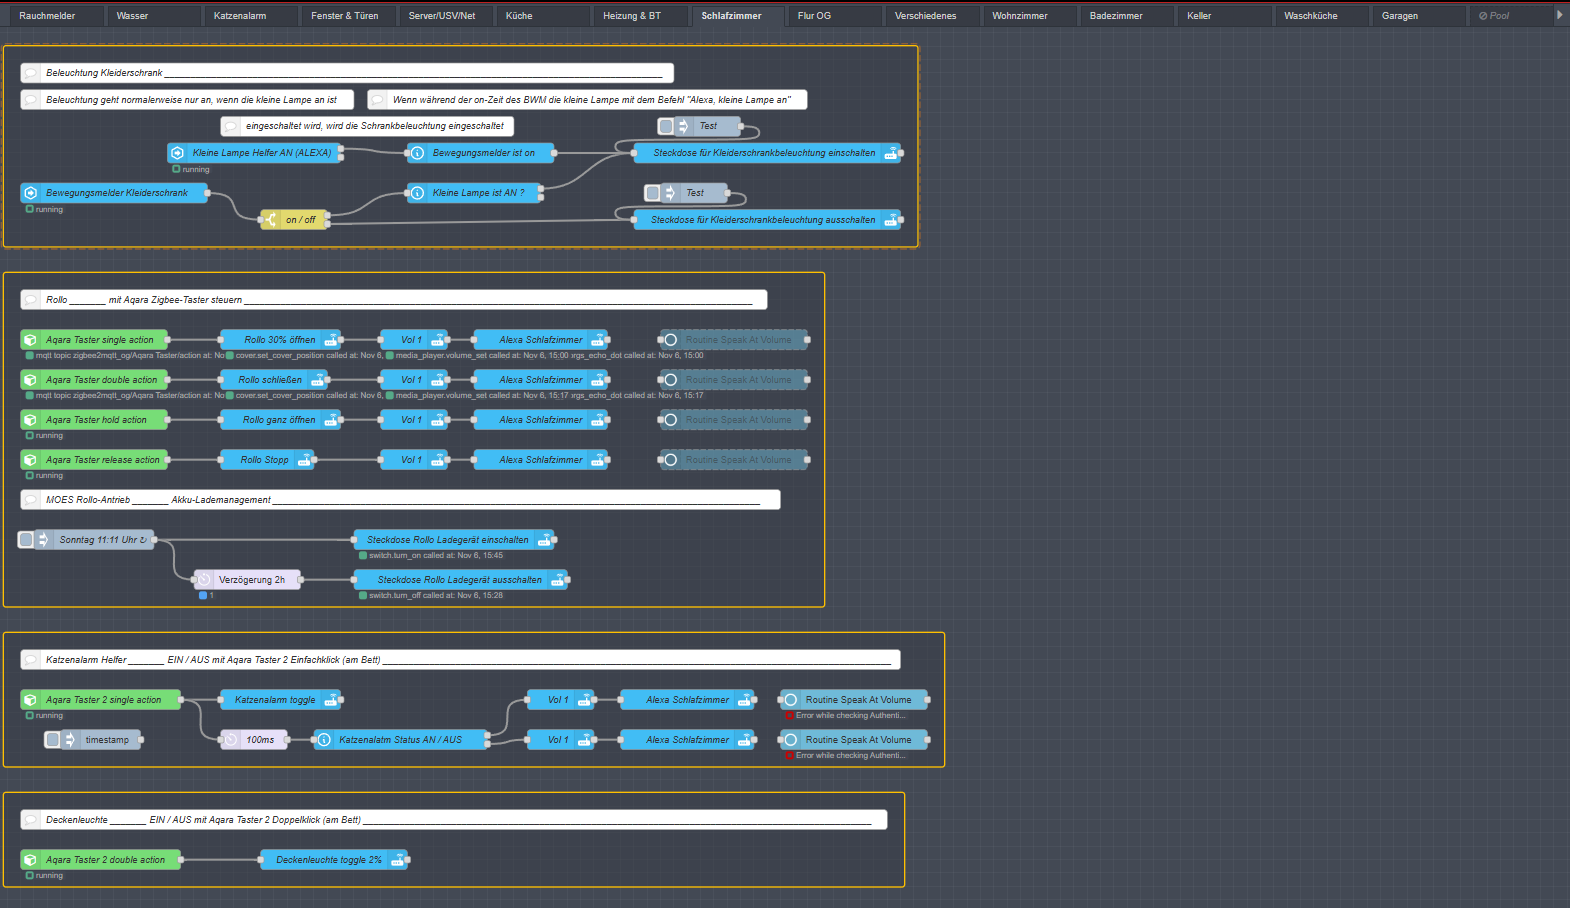Click the 100ms delay node icon
Screen dimensions: 1570x908
coord(231,740)
